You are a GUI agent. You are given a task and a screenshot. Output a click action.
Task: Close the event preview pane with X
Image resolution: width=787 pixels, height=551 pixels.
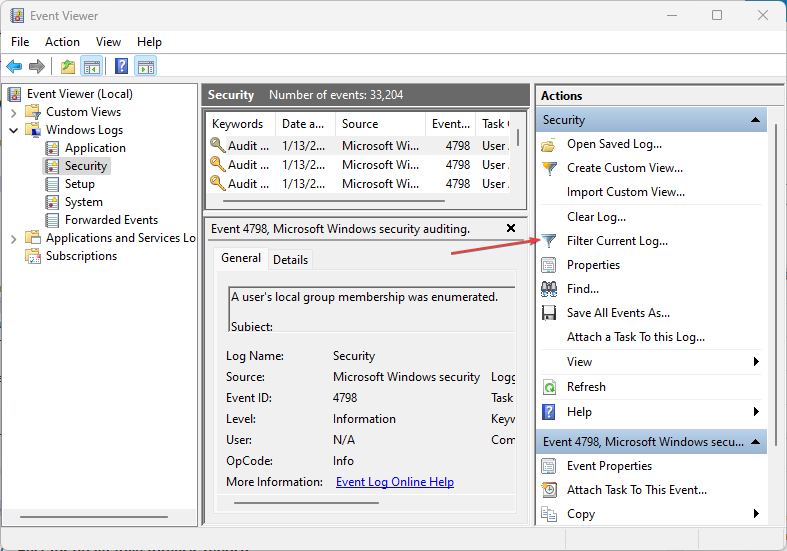(x=511, y=228)
